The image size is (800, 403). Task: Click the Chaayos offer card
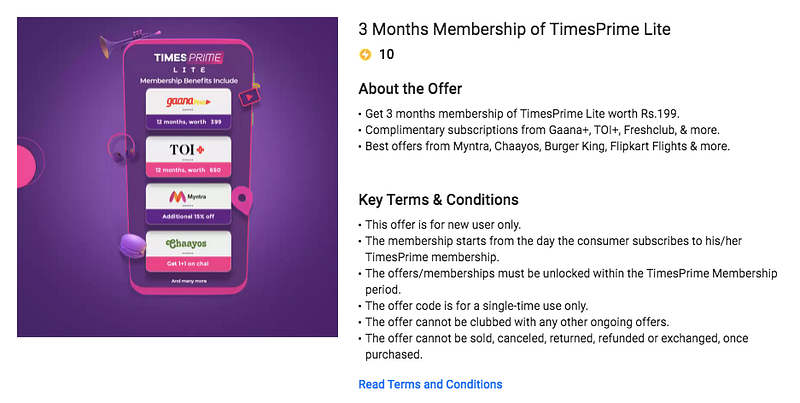(188, 251)
